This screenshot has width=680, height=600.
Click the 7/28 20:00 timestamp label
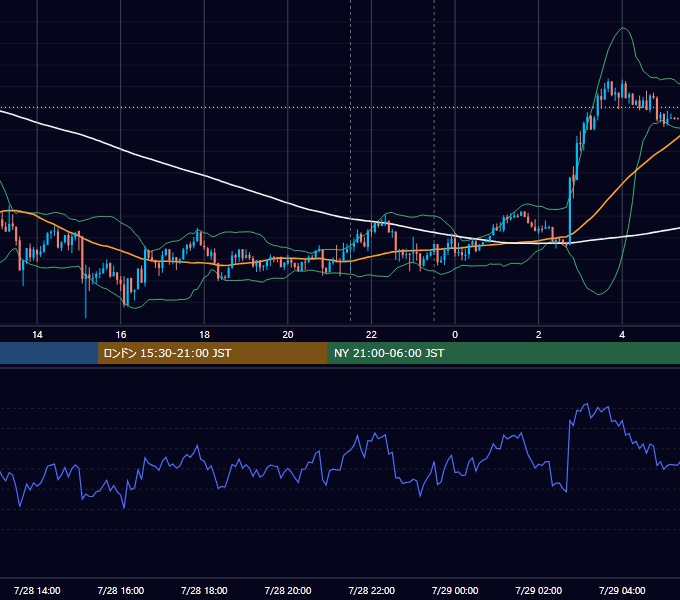coord(288,590)
